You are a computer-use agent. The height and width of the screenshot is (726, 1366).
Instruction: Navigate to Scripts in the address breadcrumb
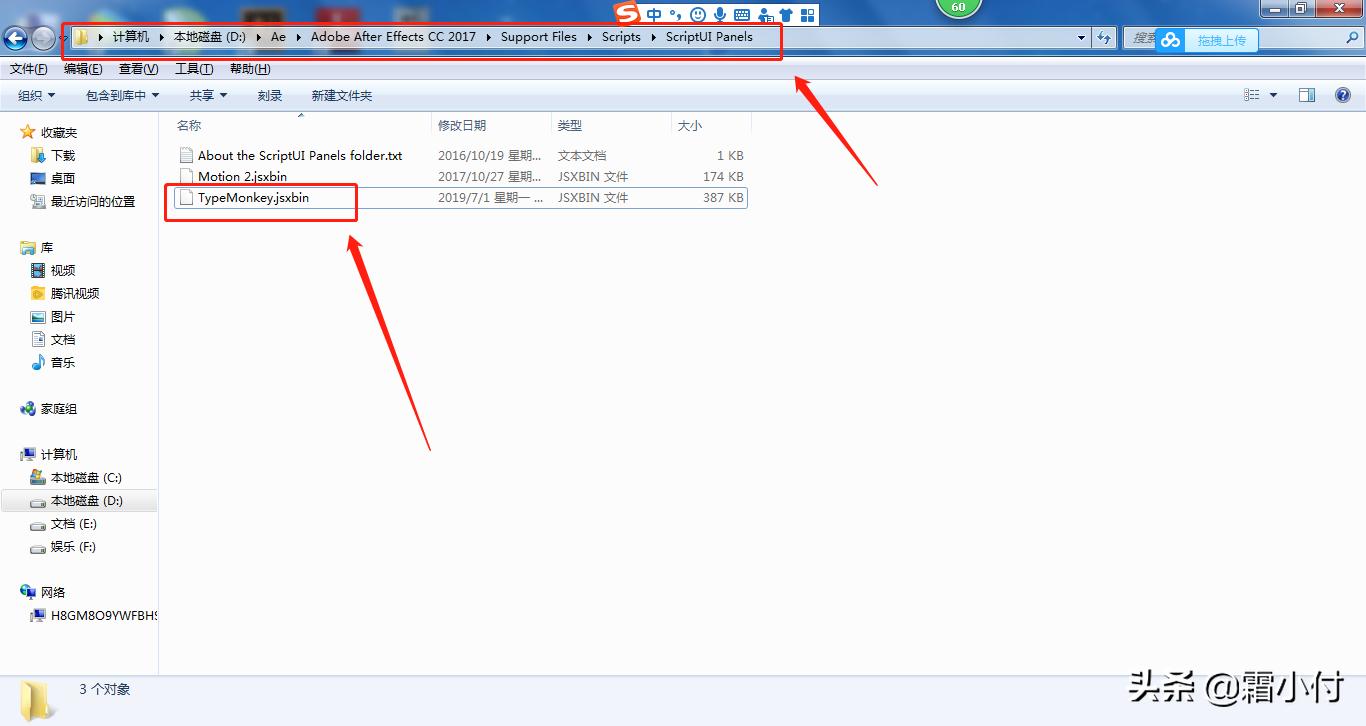621,37
